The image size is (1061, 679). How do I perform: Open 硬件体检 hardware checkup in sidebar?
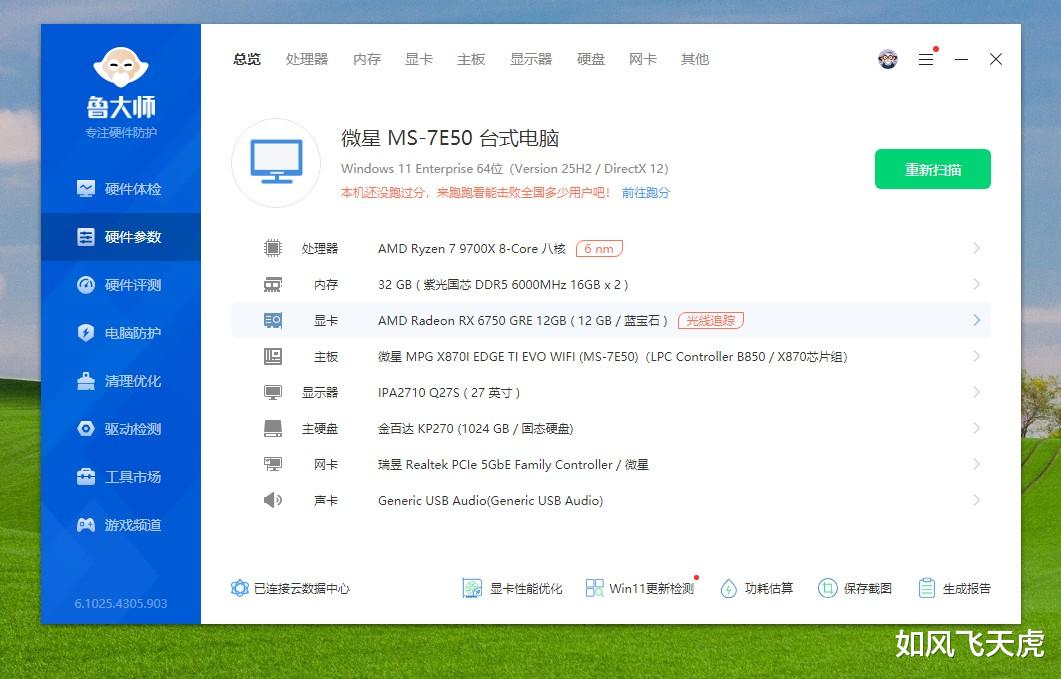120,189
